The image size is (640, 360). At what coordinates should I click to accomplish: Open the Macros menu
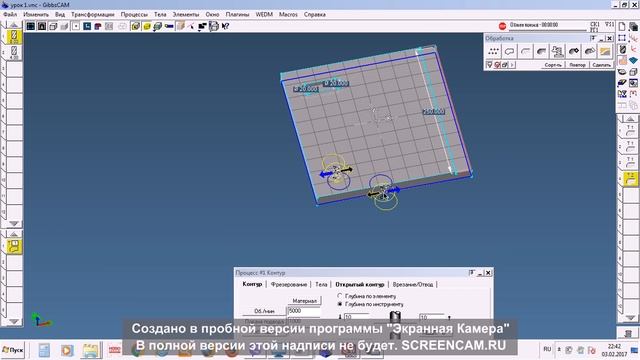pyautogui.click(x=288, y=14)
